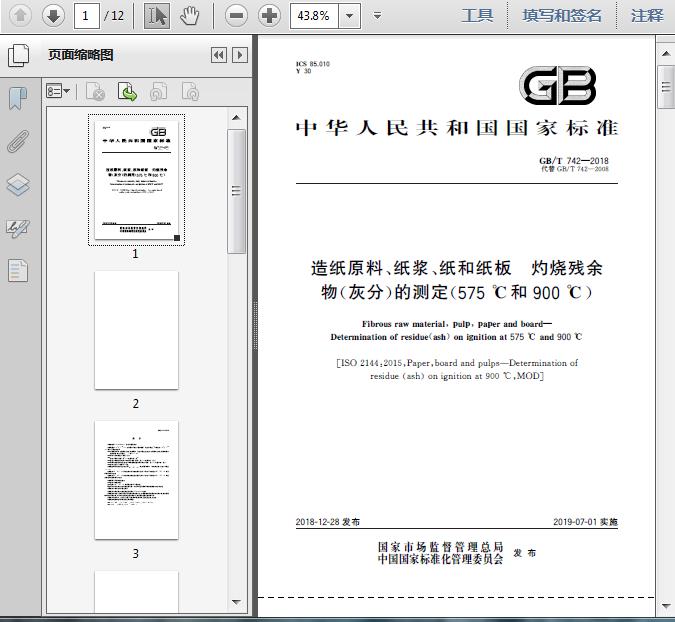Open the zoom percentage dropdown arrow
This screenshot has width=675, height=622.
coord(350,16)
